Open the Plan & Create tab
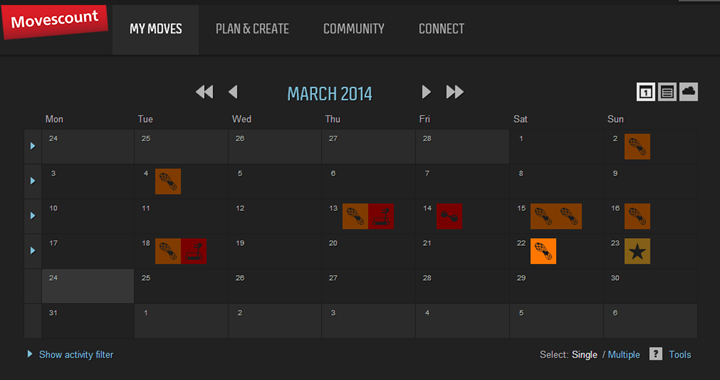The image size is (720, 380). click(252, 29)
